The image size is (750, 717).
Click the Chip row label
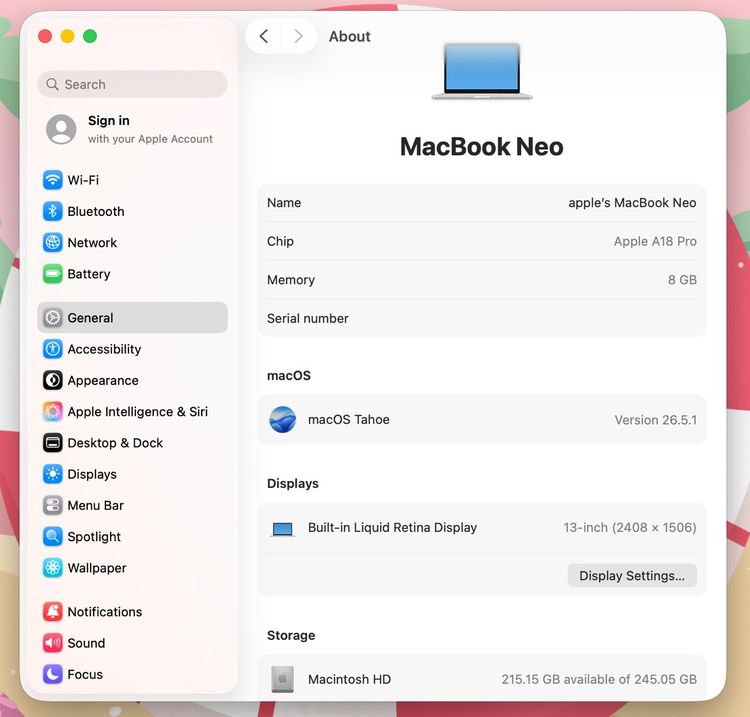(280, 241)
